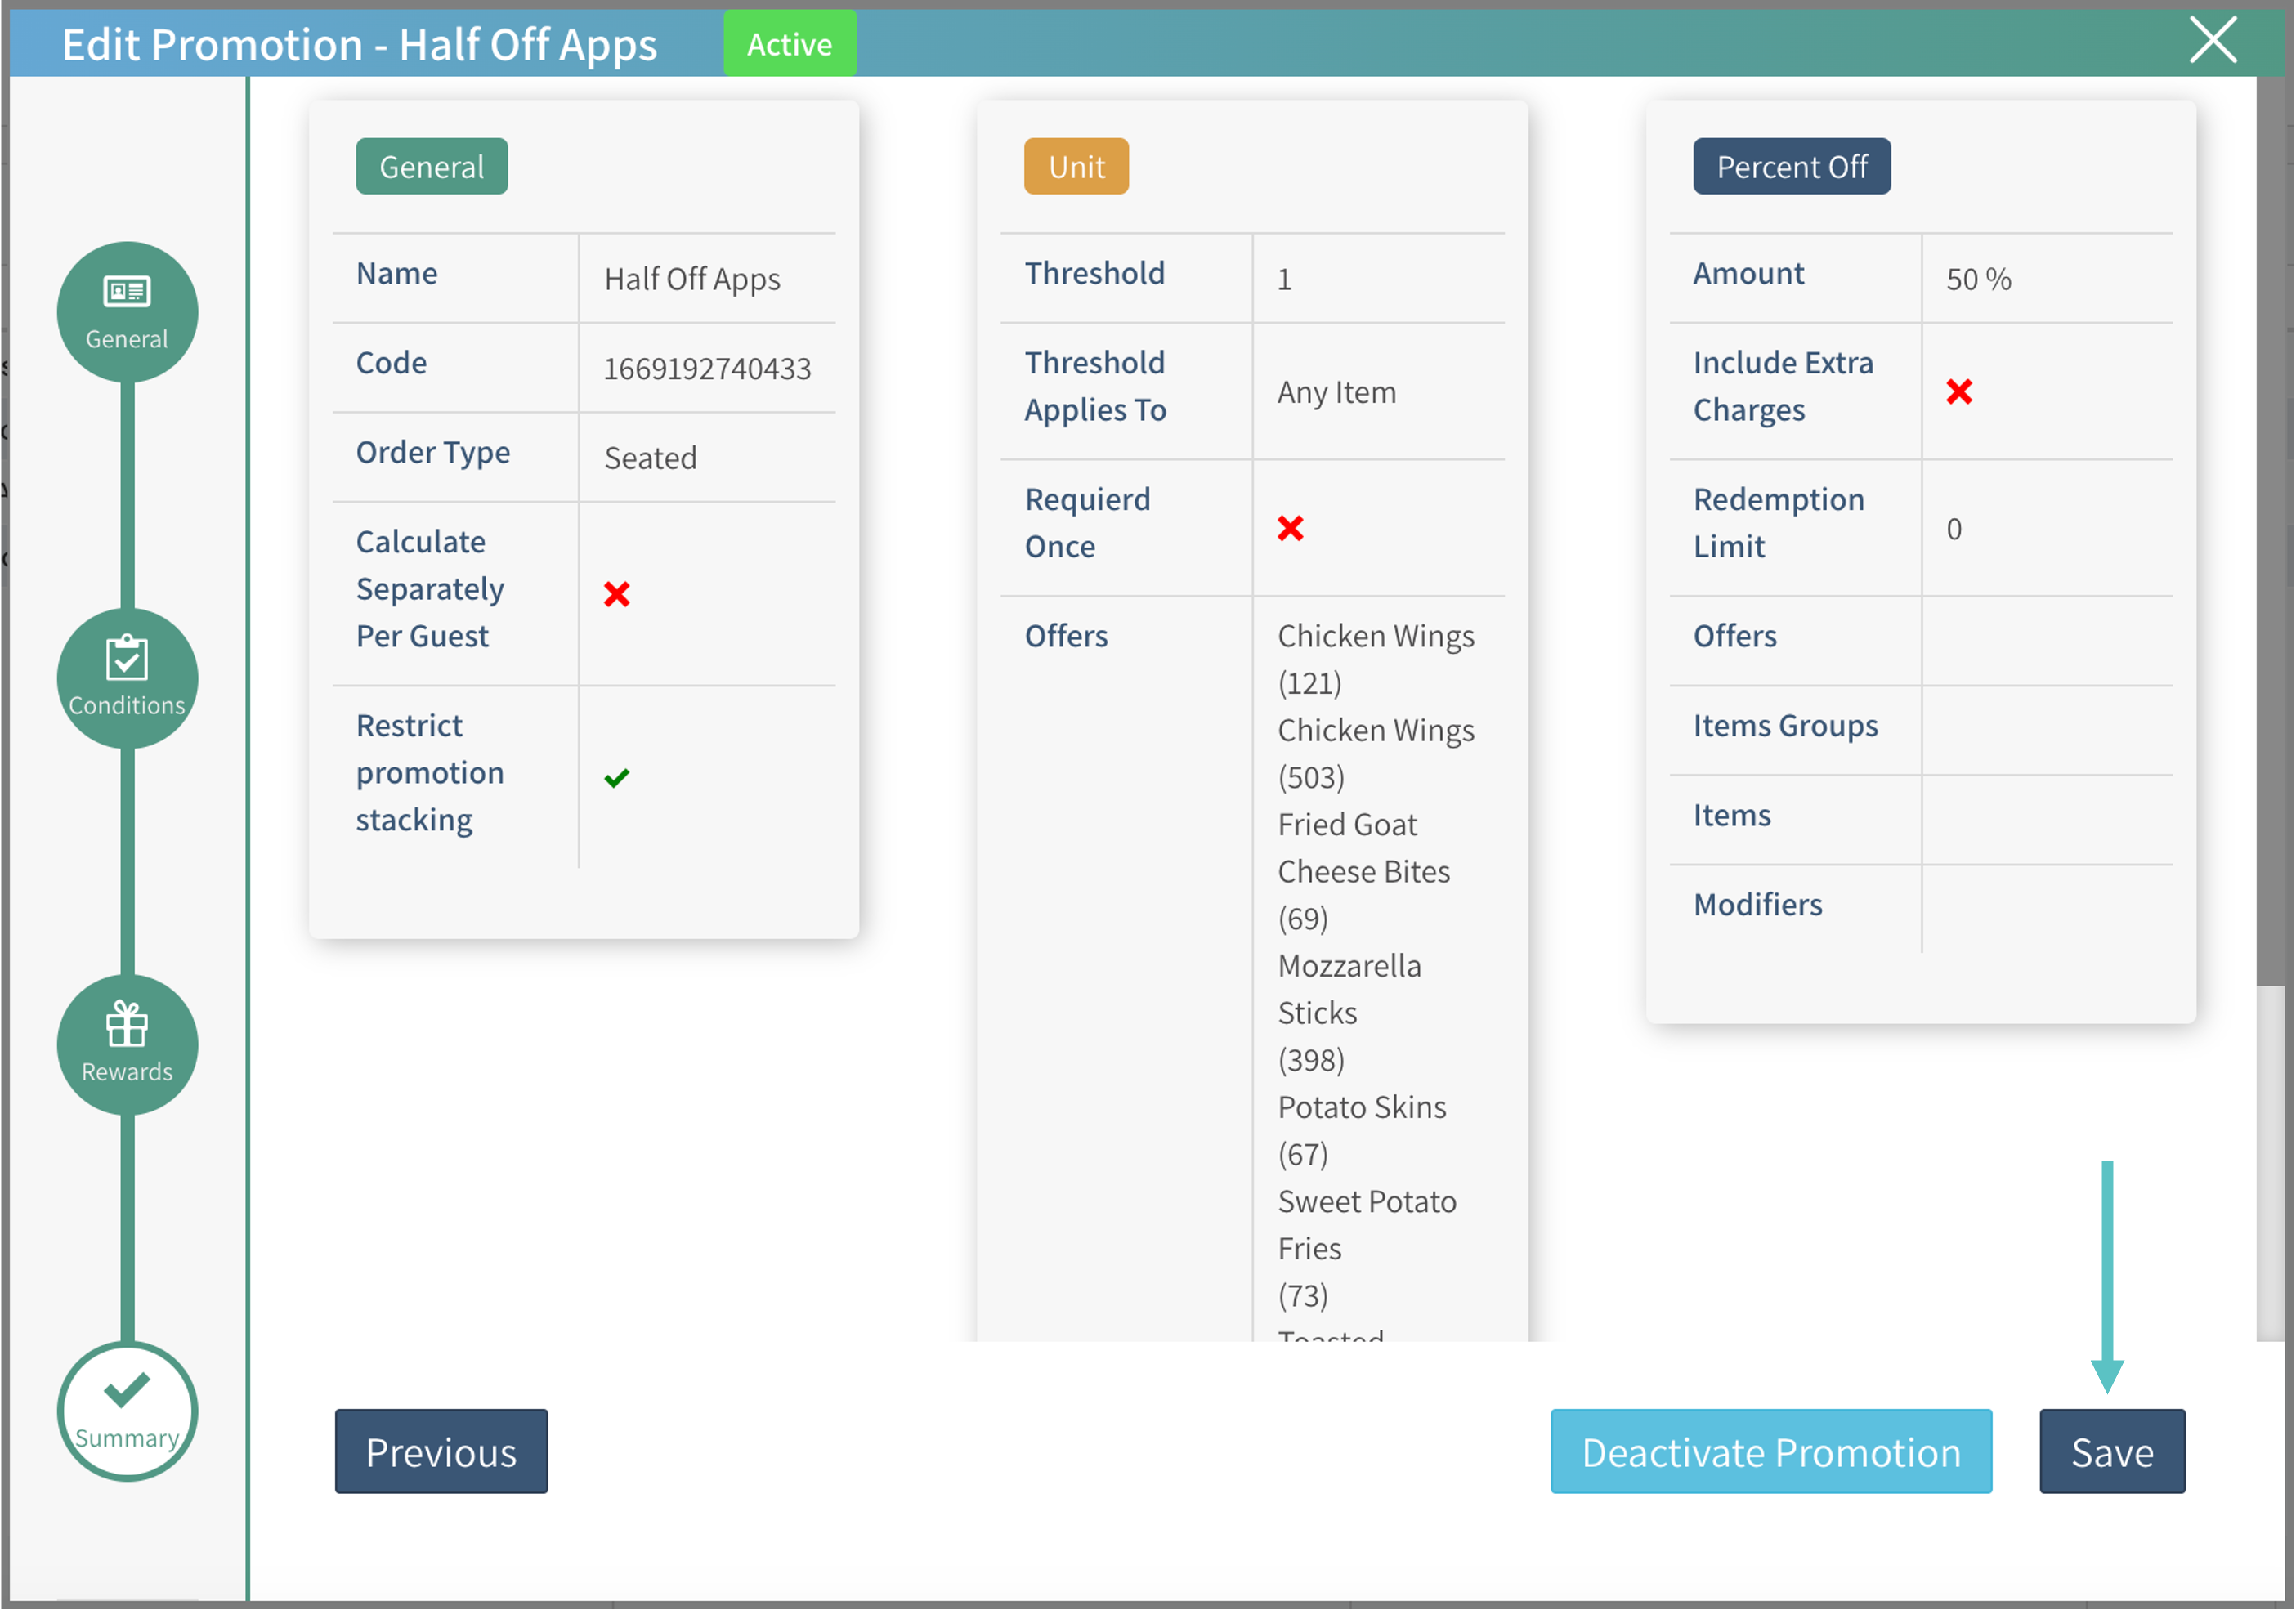2296x1610 pixels.
Task: Click the green check for Restrict promotion stacking
Action: [x=617, y=778]
